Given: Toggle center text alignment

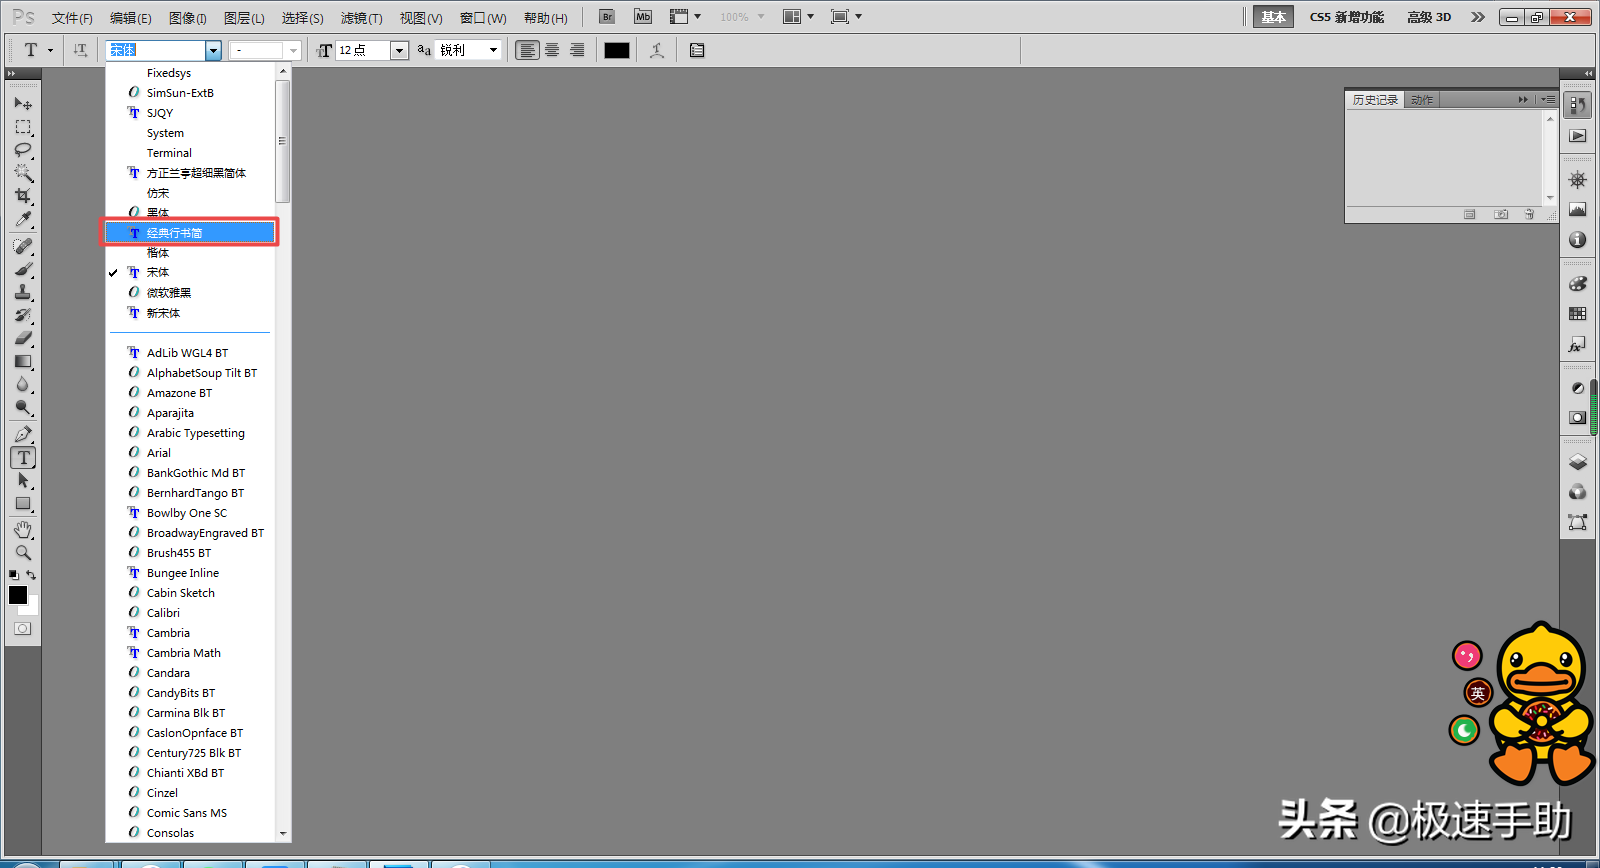Looking at the screenshot, I should coord(552,50).
